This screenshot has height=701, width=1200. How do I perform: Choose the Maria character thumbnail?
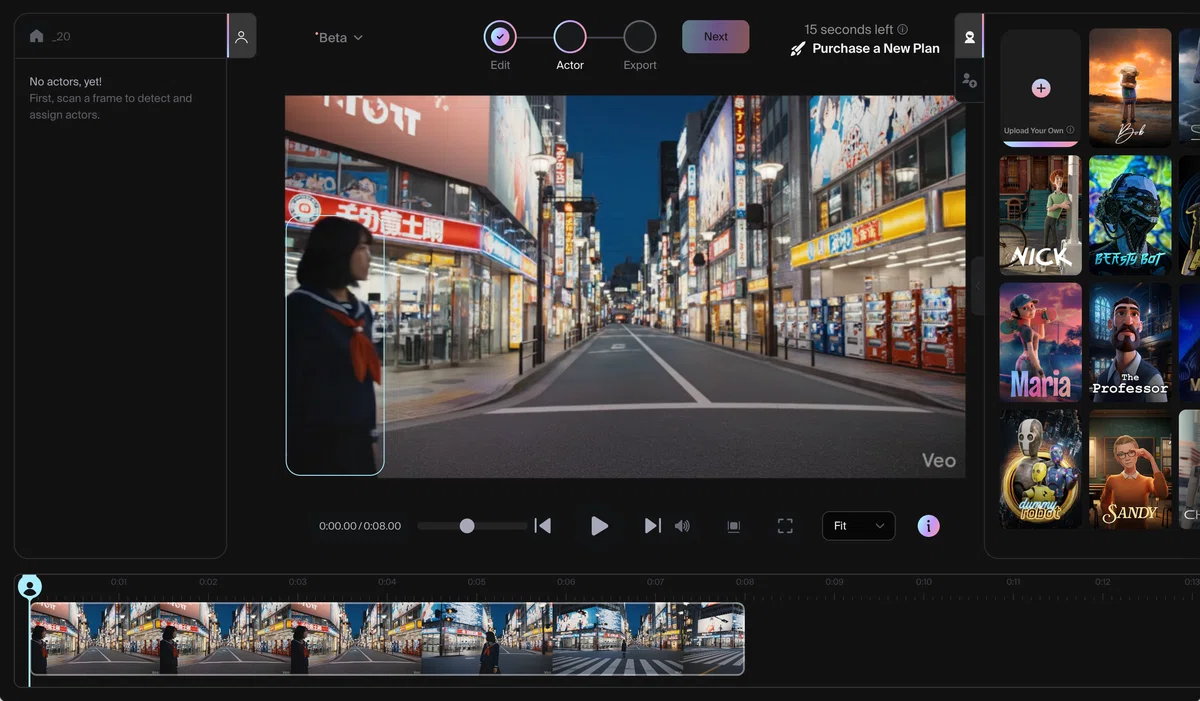pyautogui.click(x=1040, y=342)
